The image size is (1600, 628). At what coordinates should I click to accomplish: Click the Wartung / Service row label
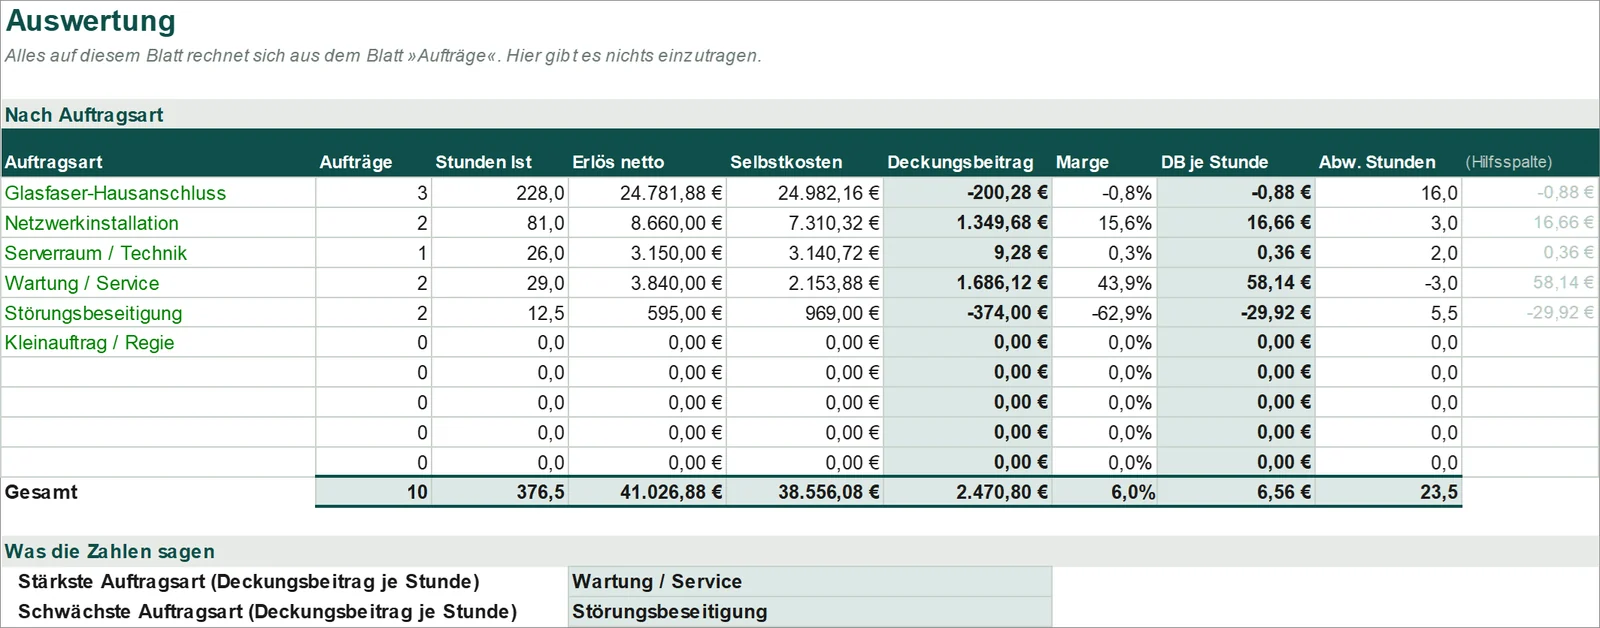pos(158,283)
